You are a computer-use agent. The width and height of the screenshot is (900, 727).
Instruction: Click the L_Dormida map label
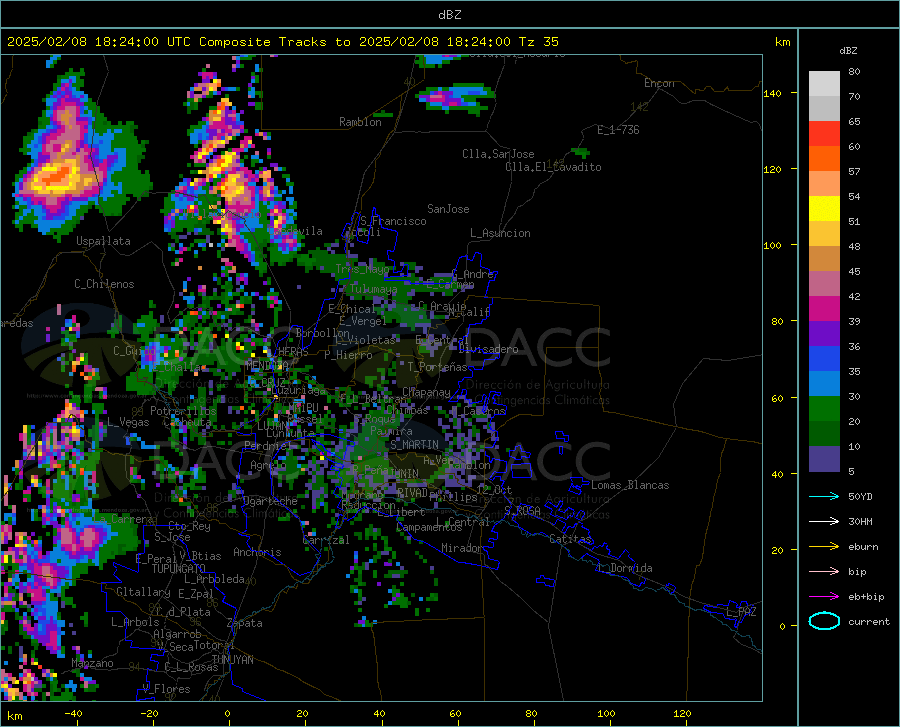[624, 568]
